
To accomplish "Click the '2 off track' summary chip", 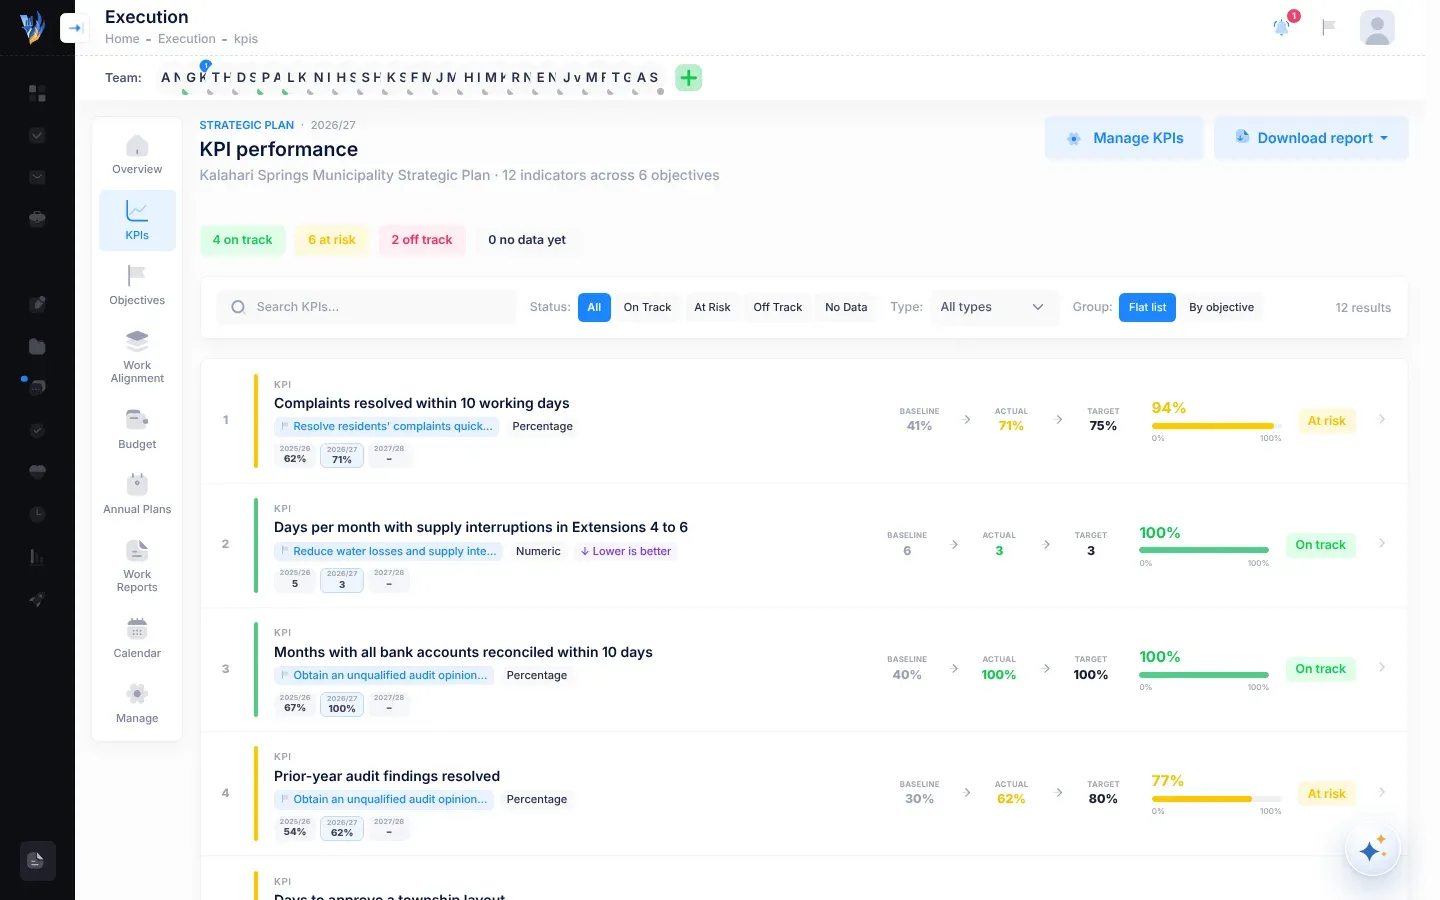I will coord(422,240).
